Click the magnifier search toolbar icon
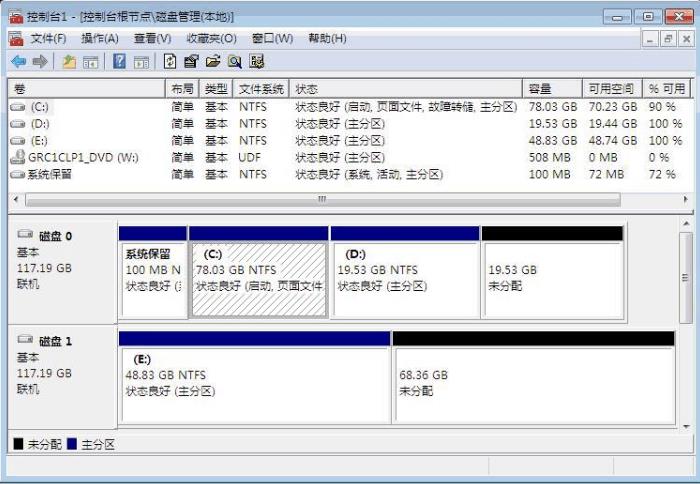The width and height of the screenshot is (700, 484). 235,61
